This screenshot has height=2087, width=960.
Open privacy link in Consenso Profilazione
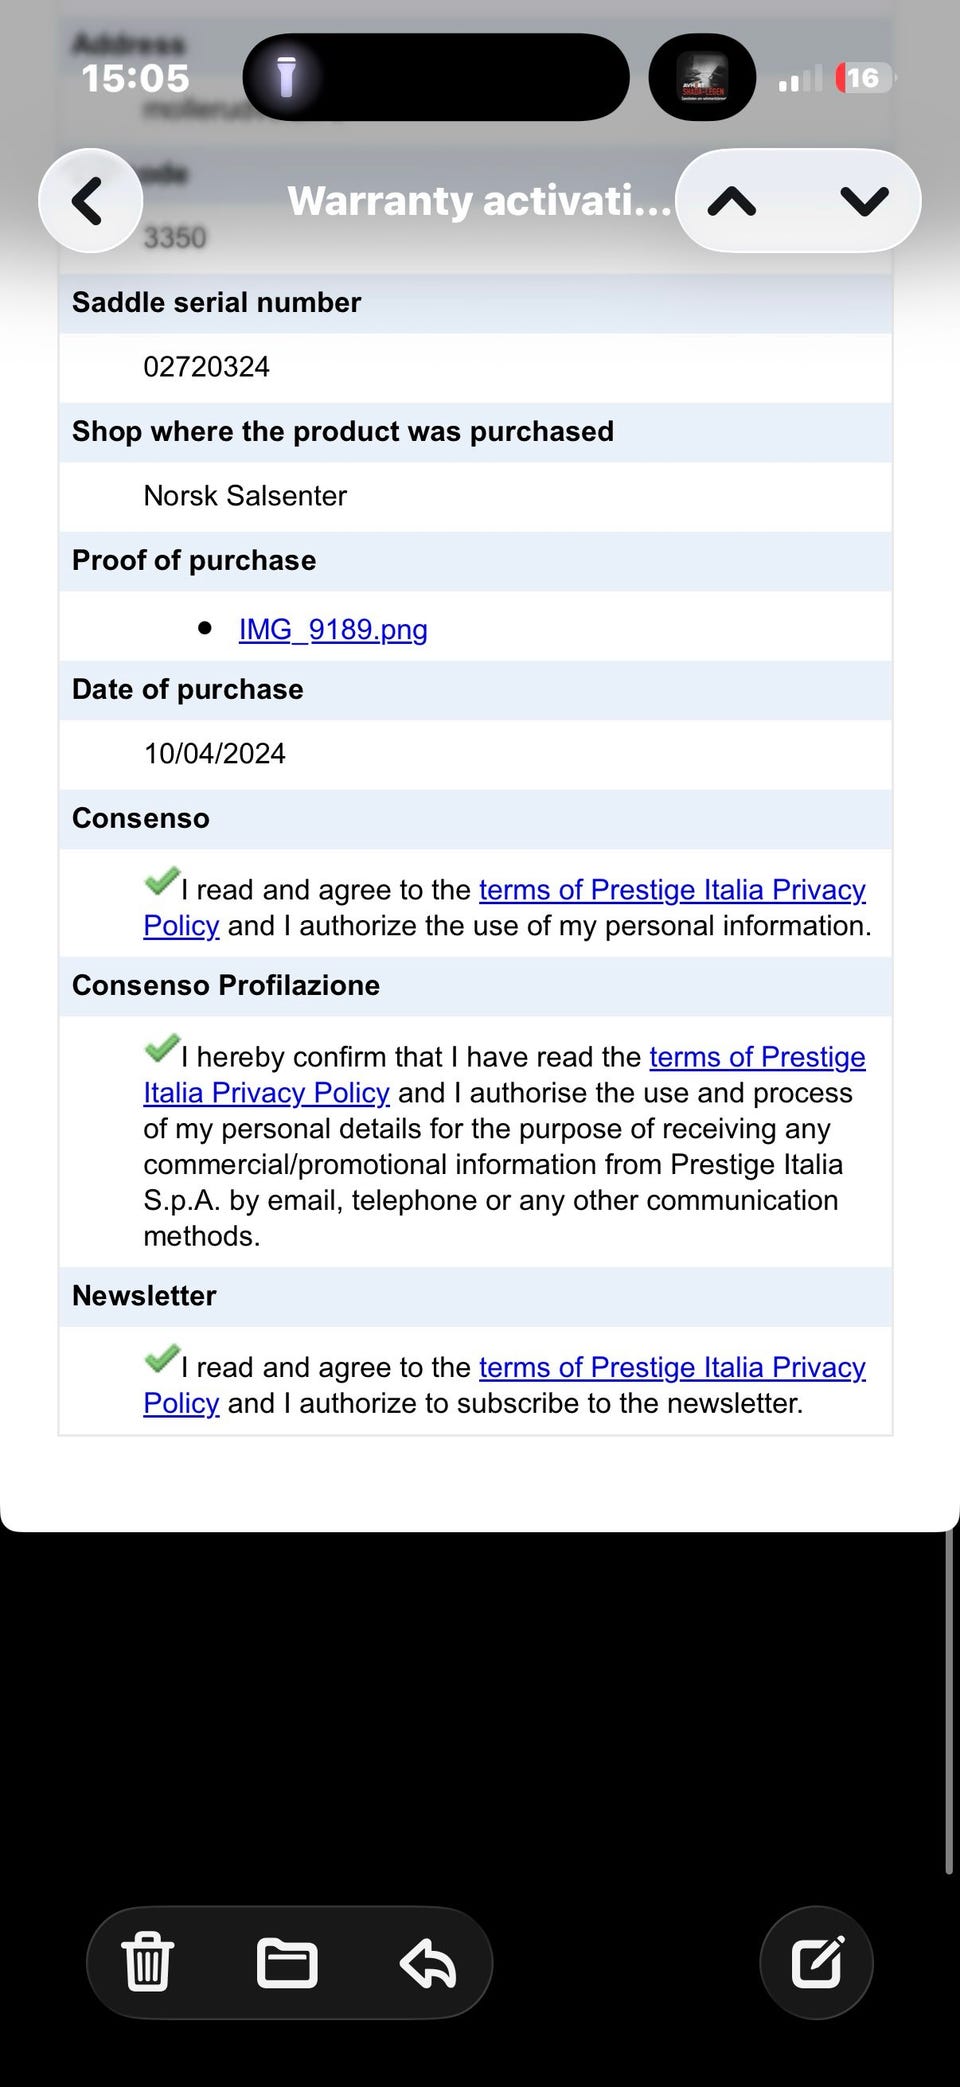coord(504,1075)
